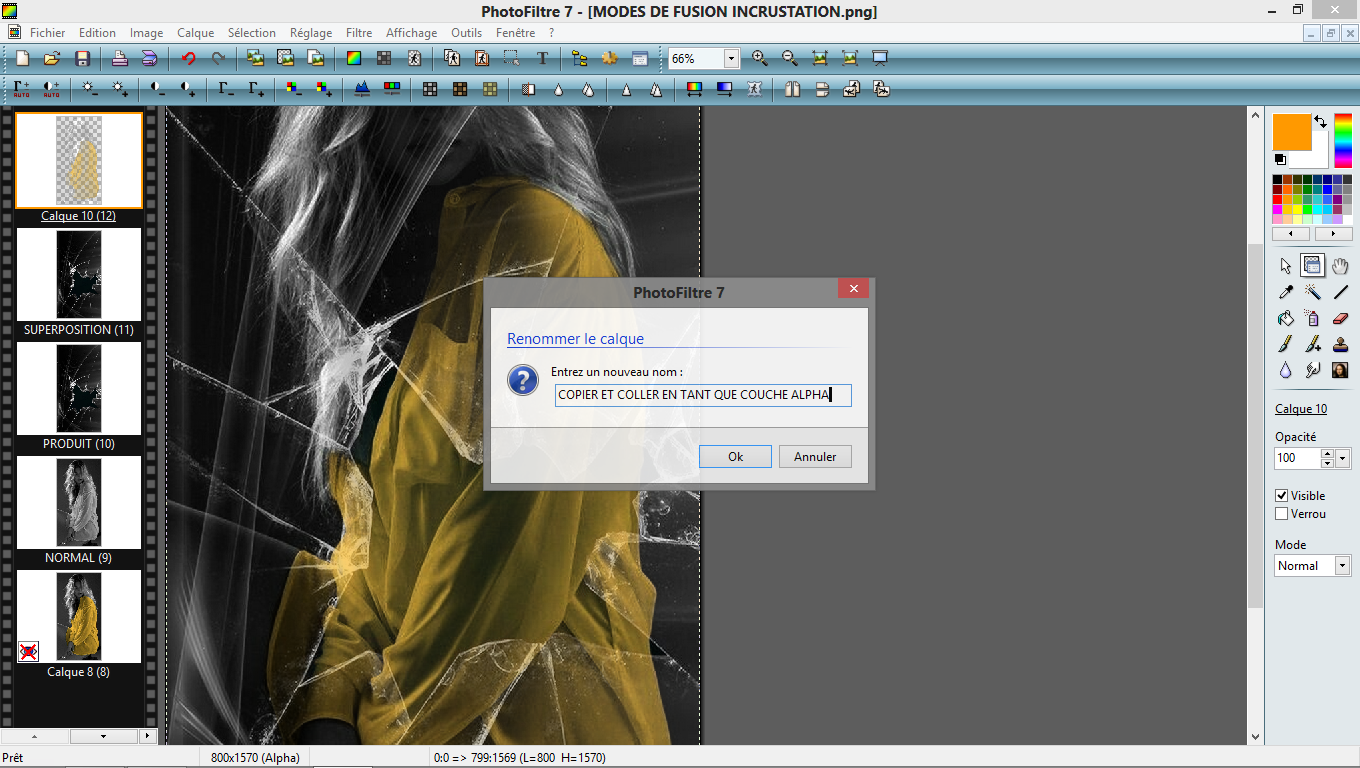Select the PRODUIT (10) layer thumbnail
The height and width of the screenshot is (768, 1360).
coord(79,390)
